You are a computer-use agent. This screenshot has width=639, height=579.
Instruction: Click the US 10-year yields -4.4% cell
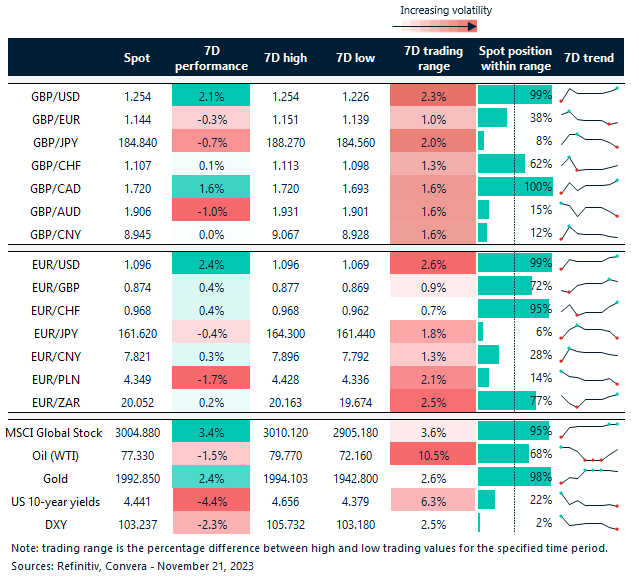(210, 500)
